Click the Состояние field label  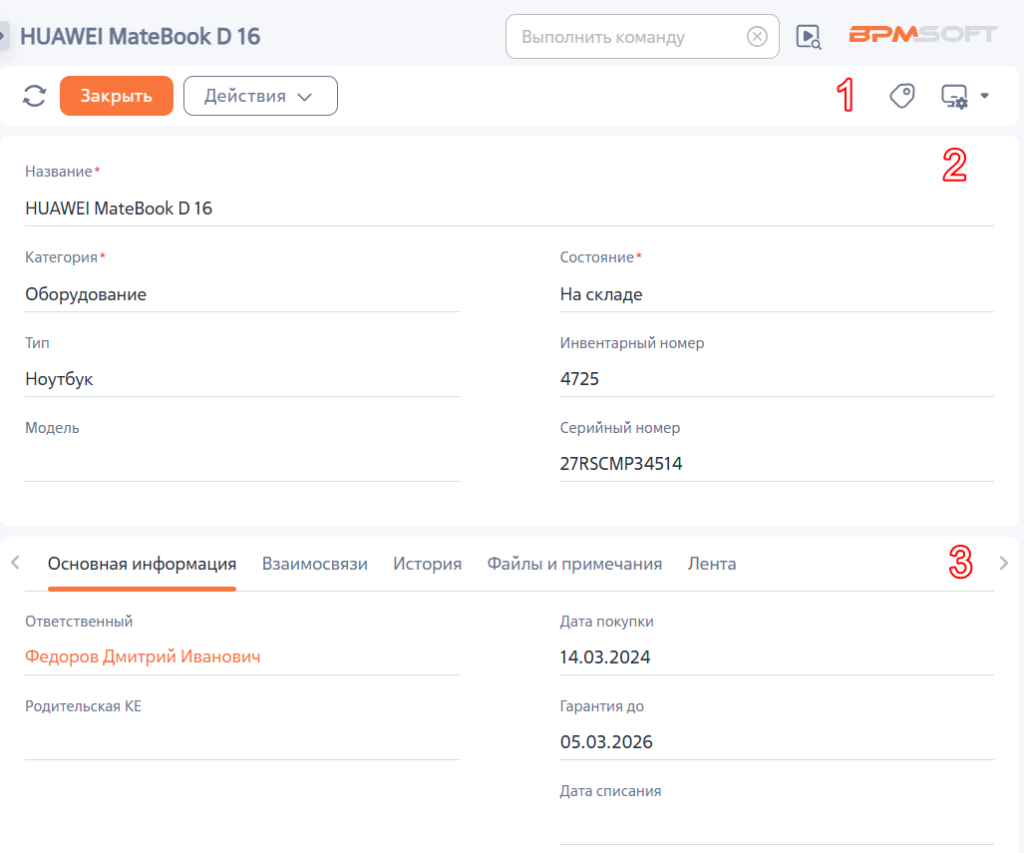pos(597,257)
